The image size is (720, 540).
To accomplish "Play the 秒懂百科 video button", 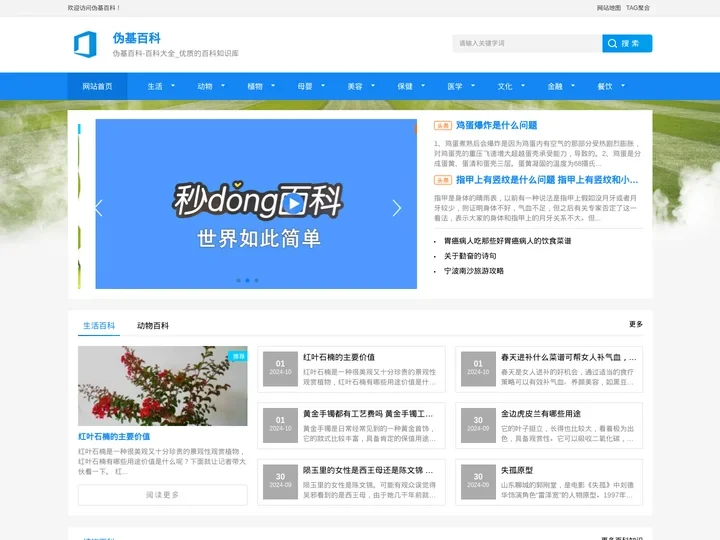I will (x=294, y=203).
